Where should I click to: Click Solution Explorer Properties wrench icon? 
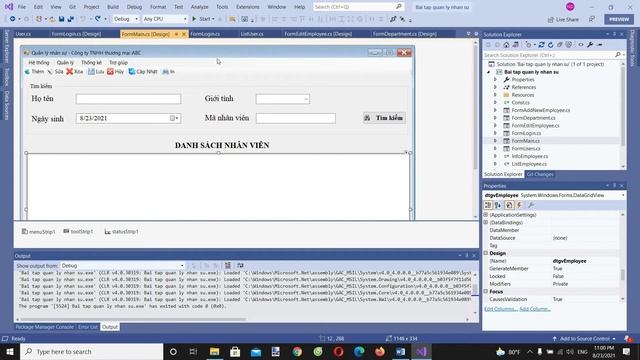(590, 45)
